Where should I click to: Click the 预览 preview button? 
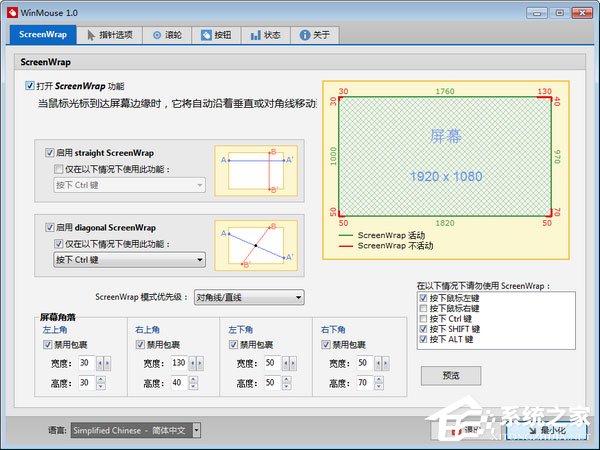[x=450, y=375]
